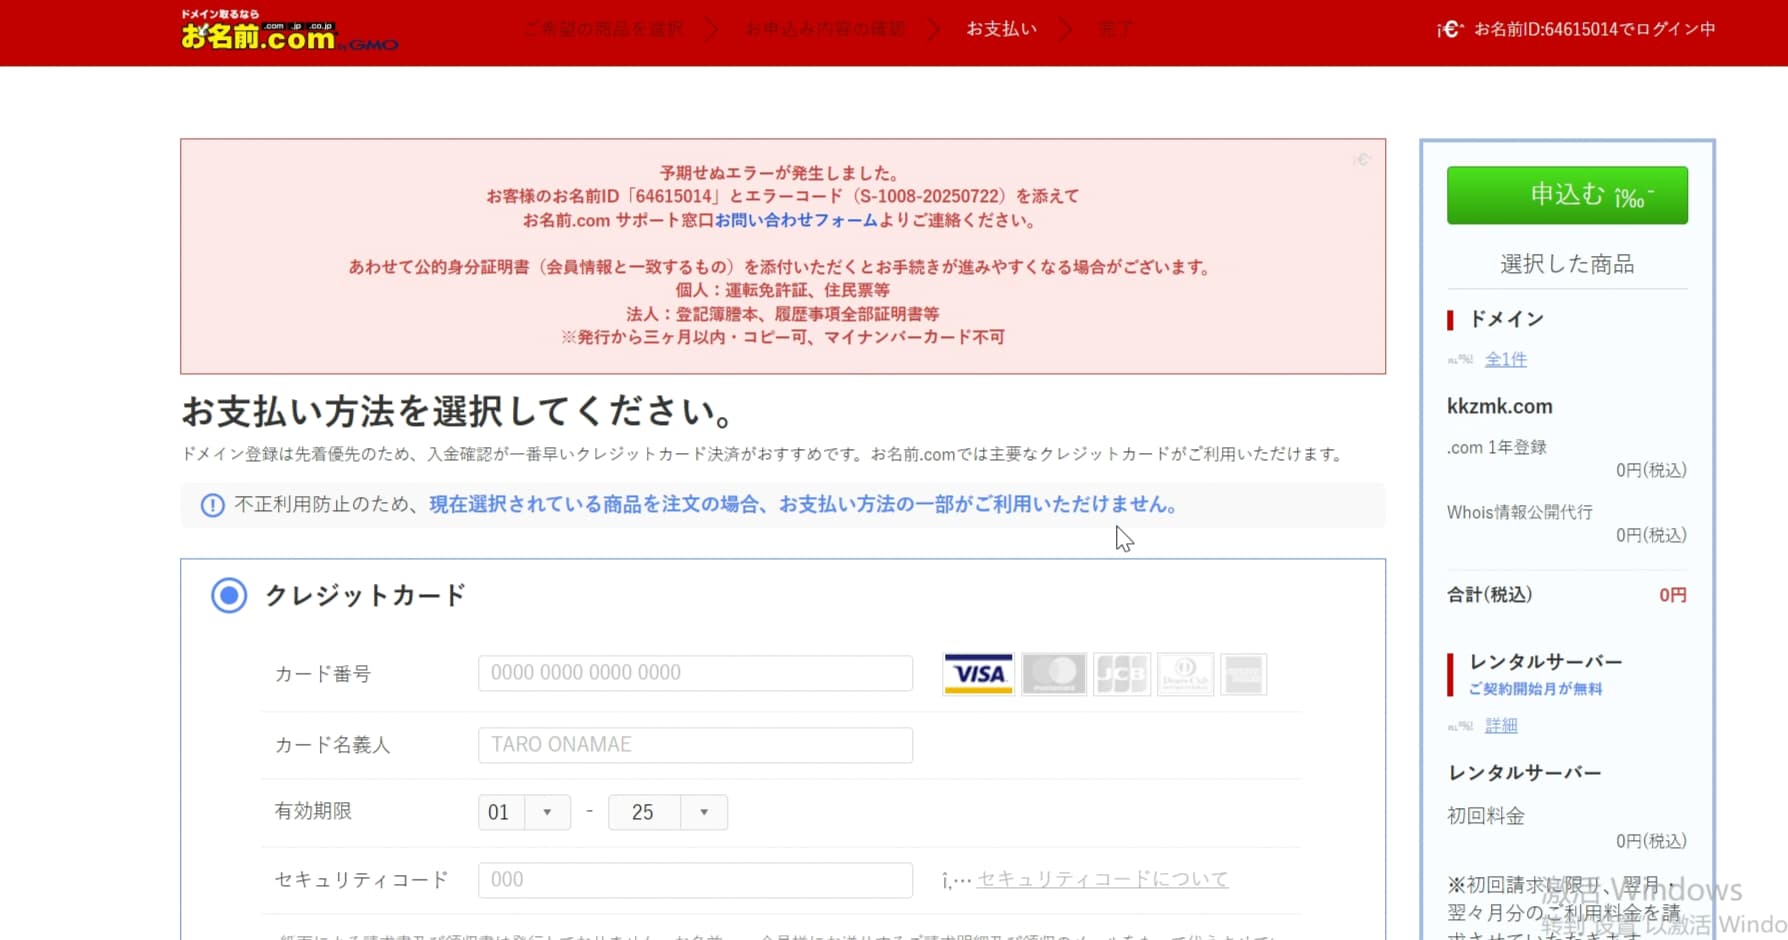Open the 全1件 domain link

[1506, 359]
